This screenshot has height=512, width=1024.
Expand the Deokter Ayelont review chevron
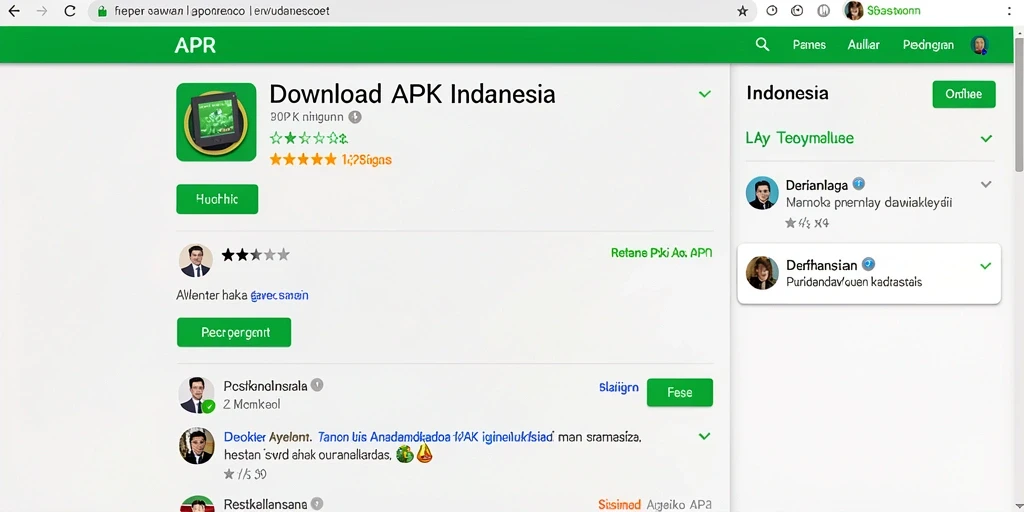pyautogui.click(x=705, y=436)
